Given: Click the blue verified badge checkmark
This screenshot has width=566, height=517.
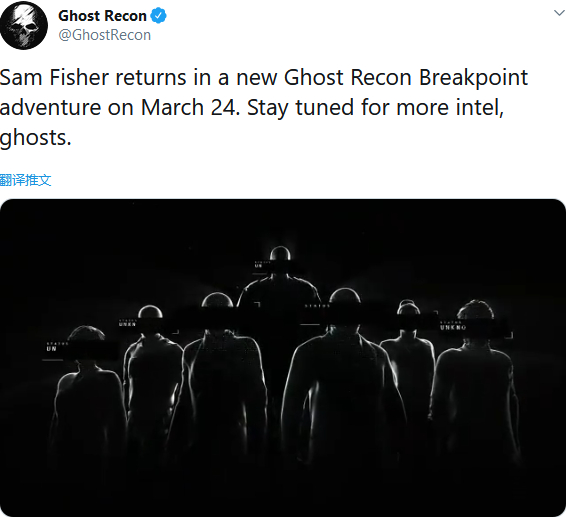Looking at the screenshot, I should point(158,16).
